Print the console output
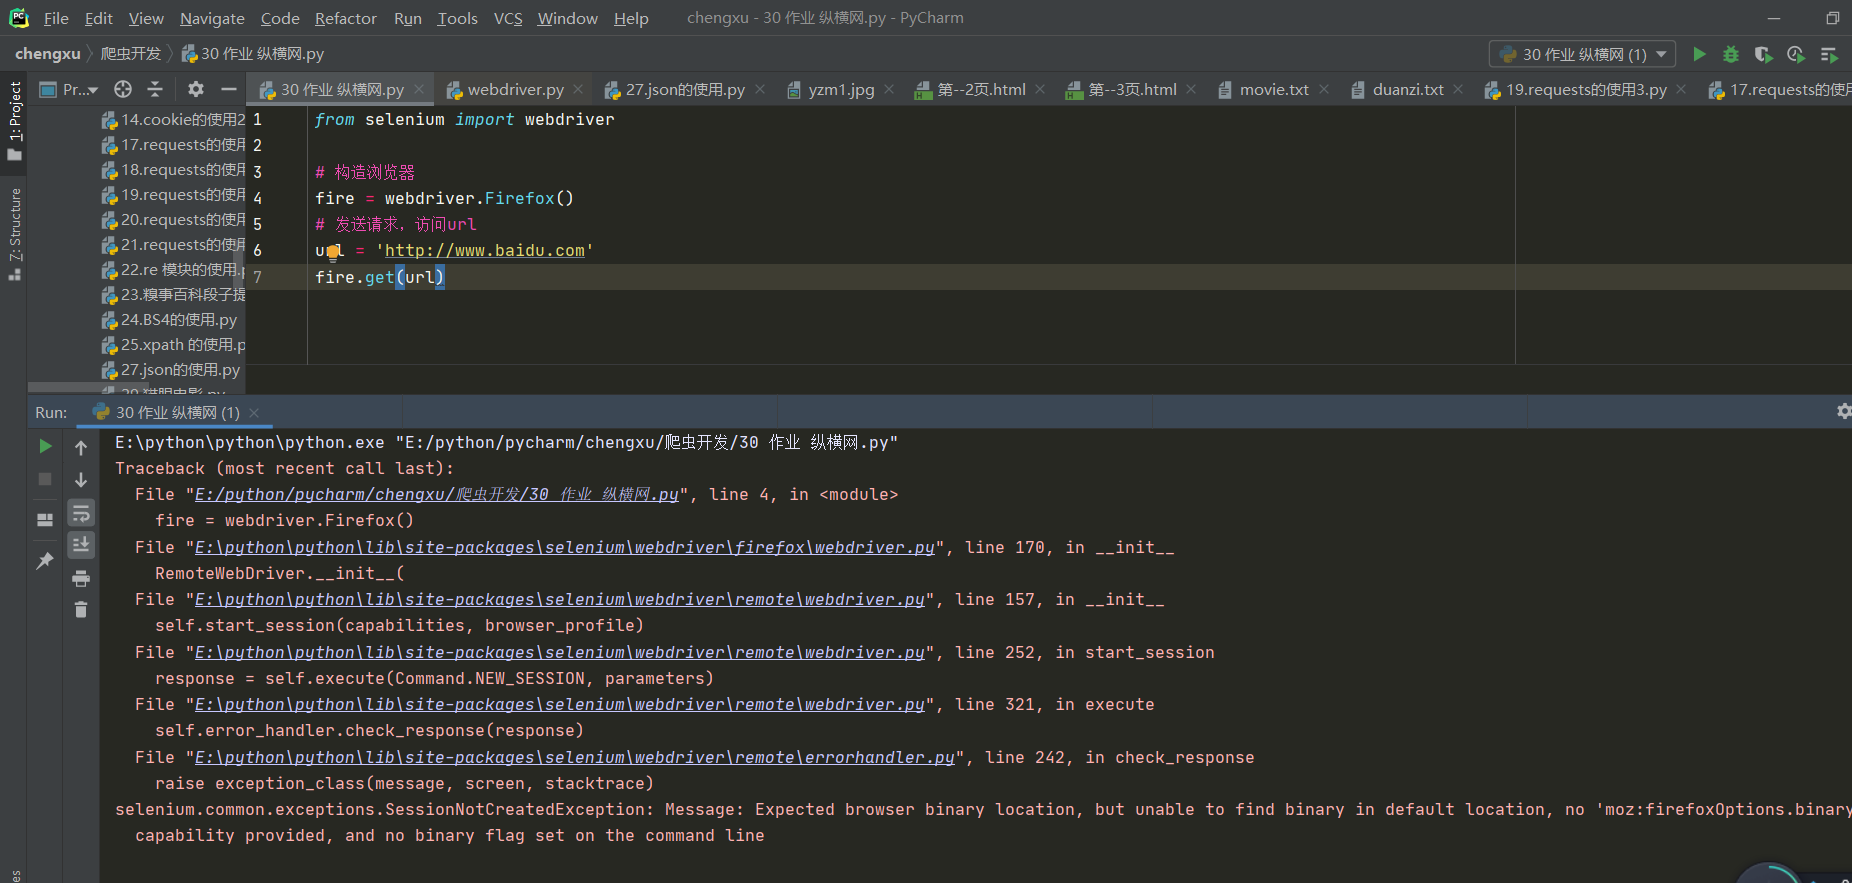 tap(81, 578)
